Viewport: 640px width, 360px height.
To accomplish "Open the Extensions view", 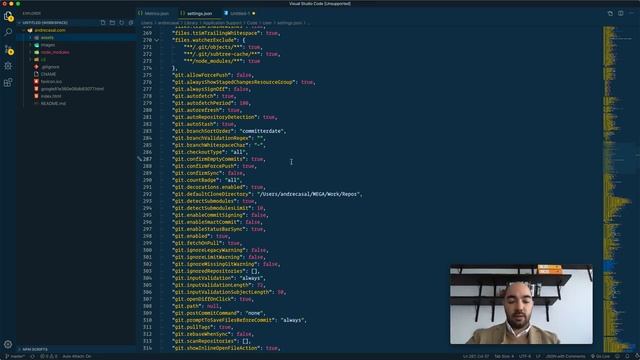I will pyautogui.click(x=8, y=82).
